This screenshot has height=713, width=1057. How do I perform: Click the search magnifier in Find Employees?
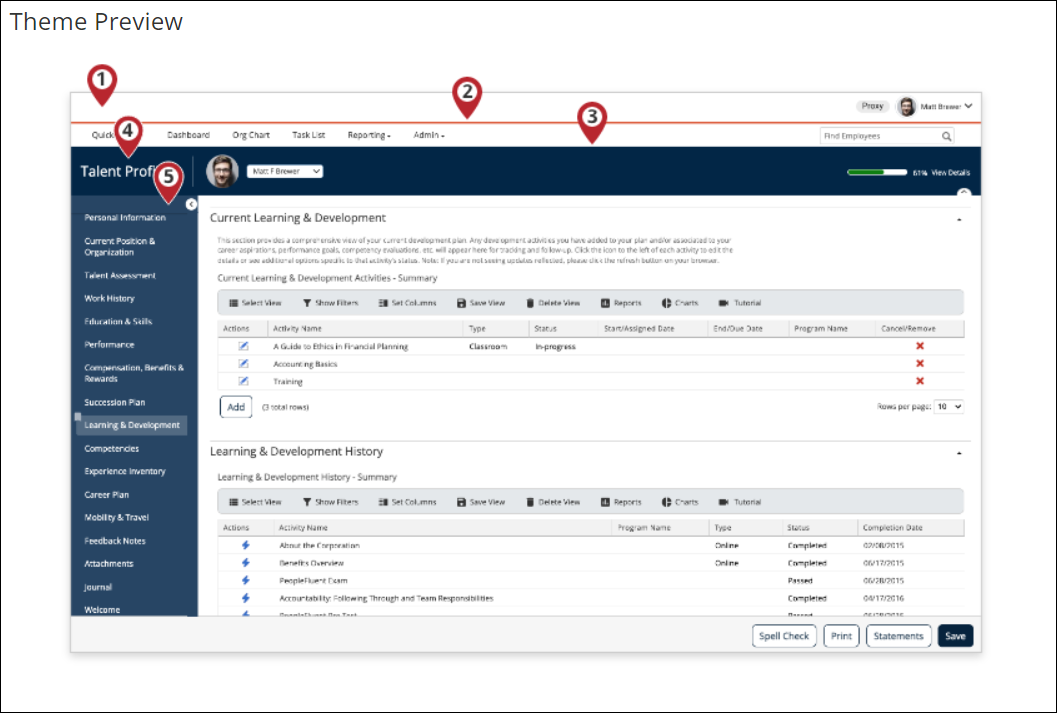point(946,136)
